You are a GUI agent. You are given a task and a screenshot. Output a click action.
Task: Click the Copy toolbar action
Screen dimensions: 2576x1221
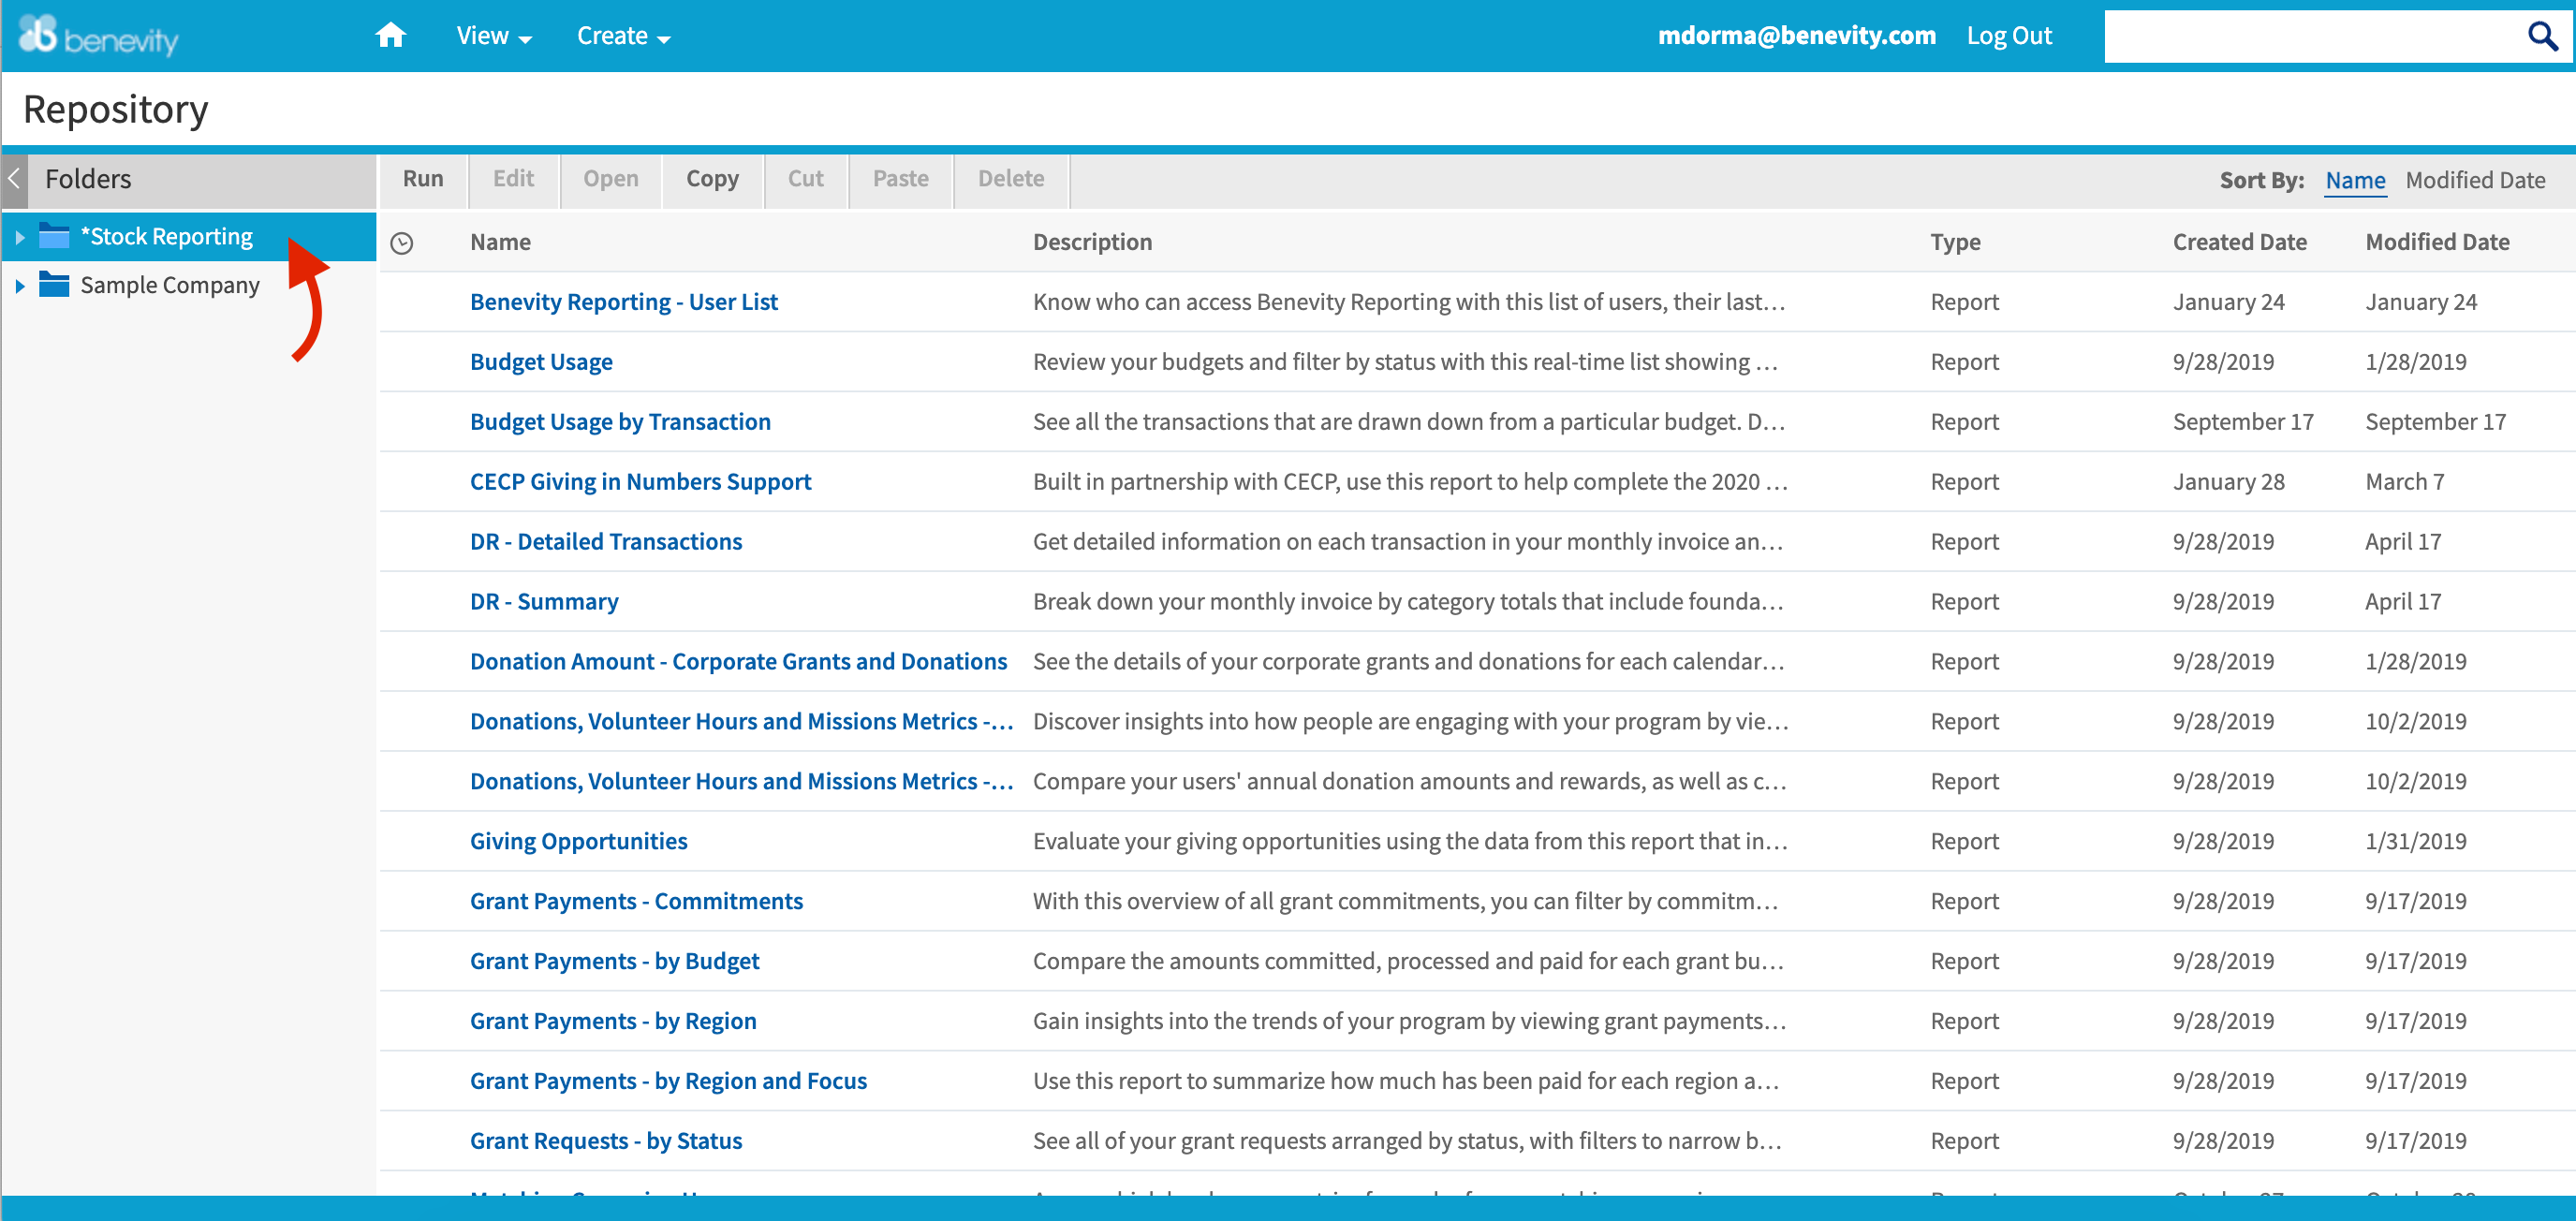pyautogui.click(x=712, y=179)
